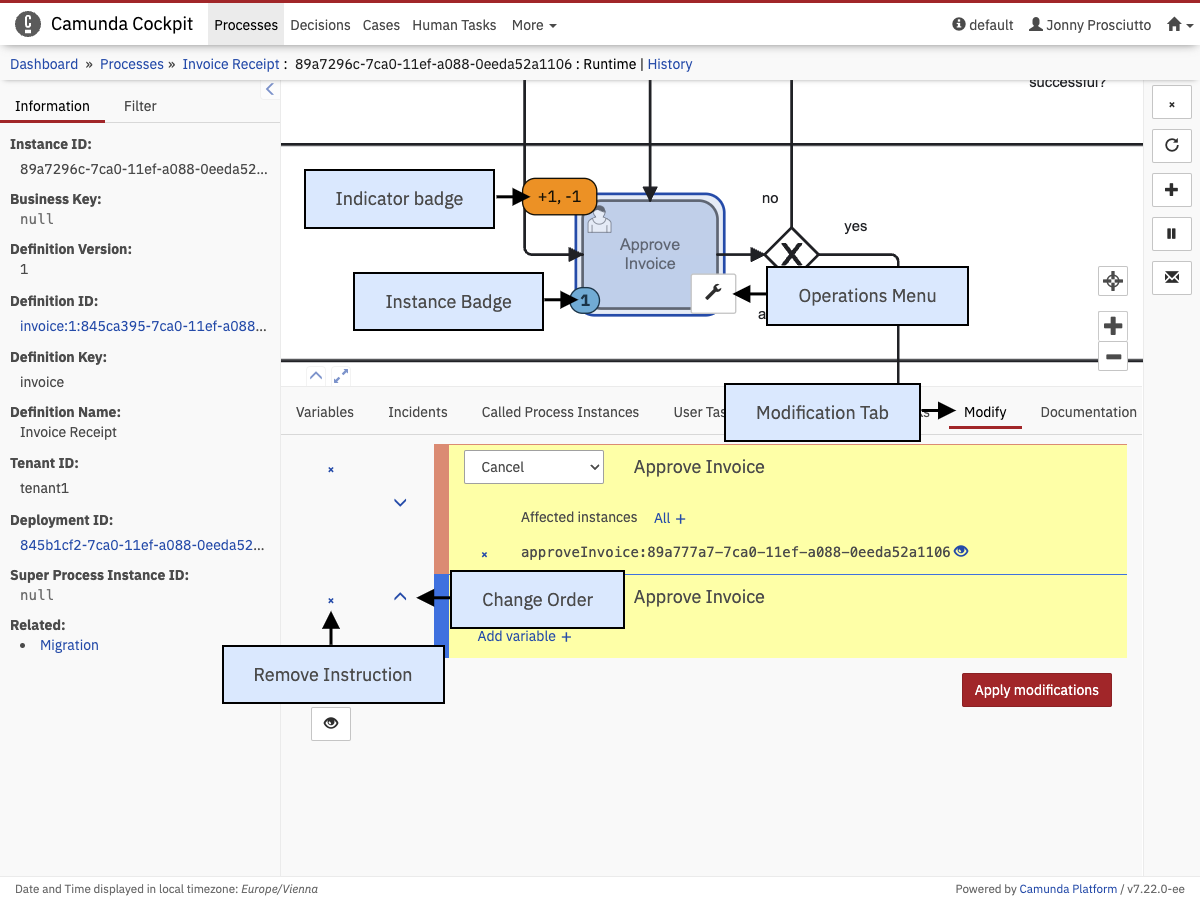Open the Migration related link
Image resolution: width=1200 pixels, height=900 pixels.
pyautogui.click(x=69, y=645)
